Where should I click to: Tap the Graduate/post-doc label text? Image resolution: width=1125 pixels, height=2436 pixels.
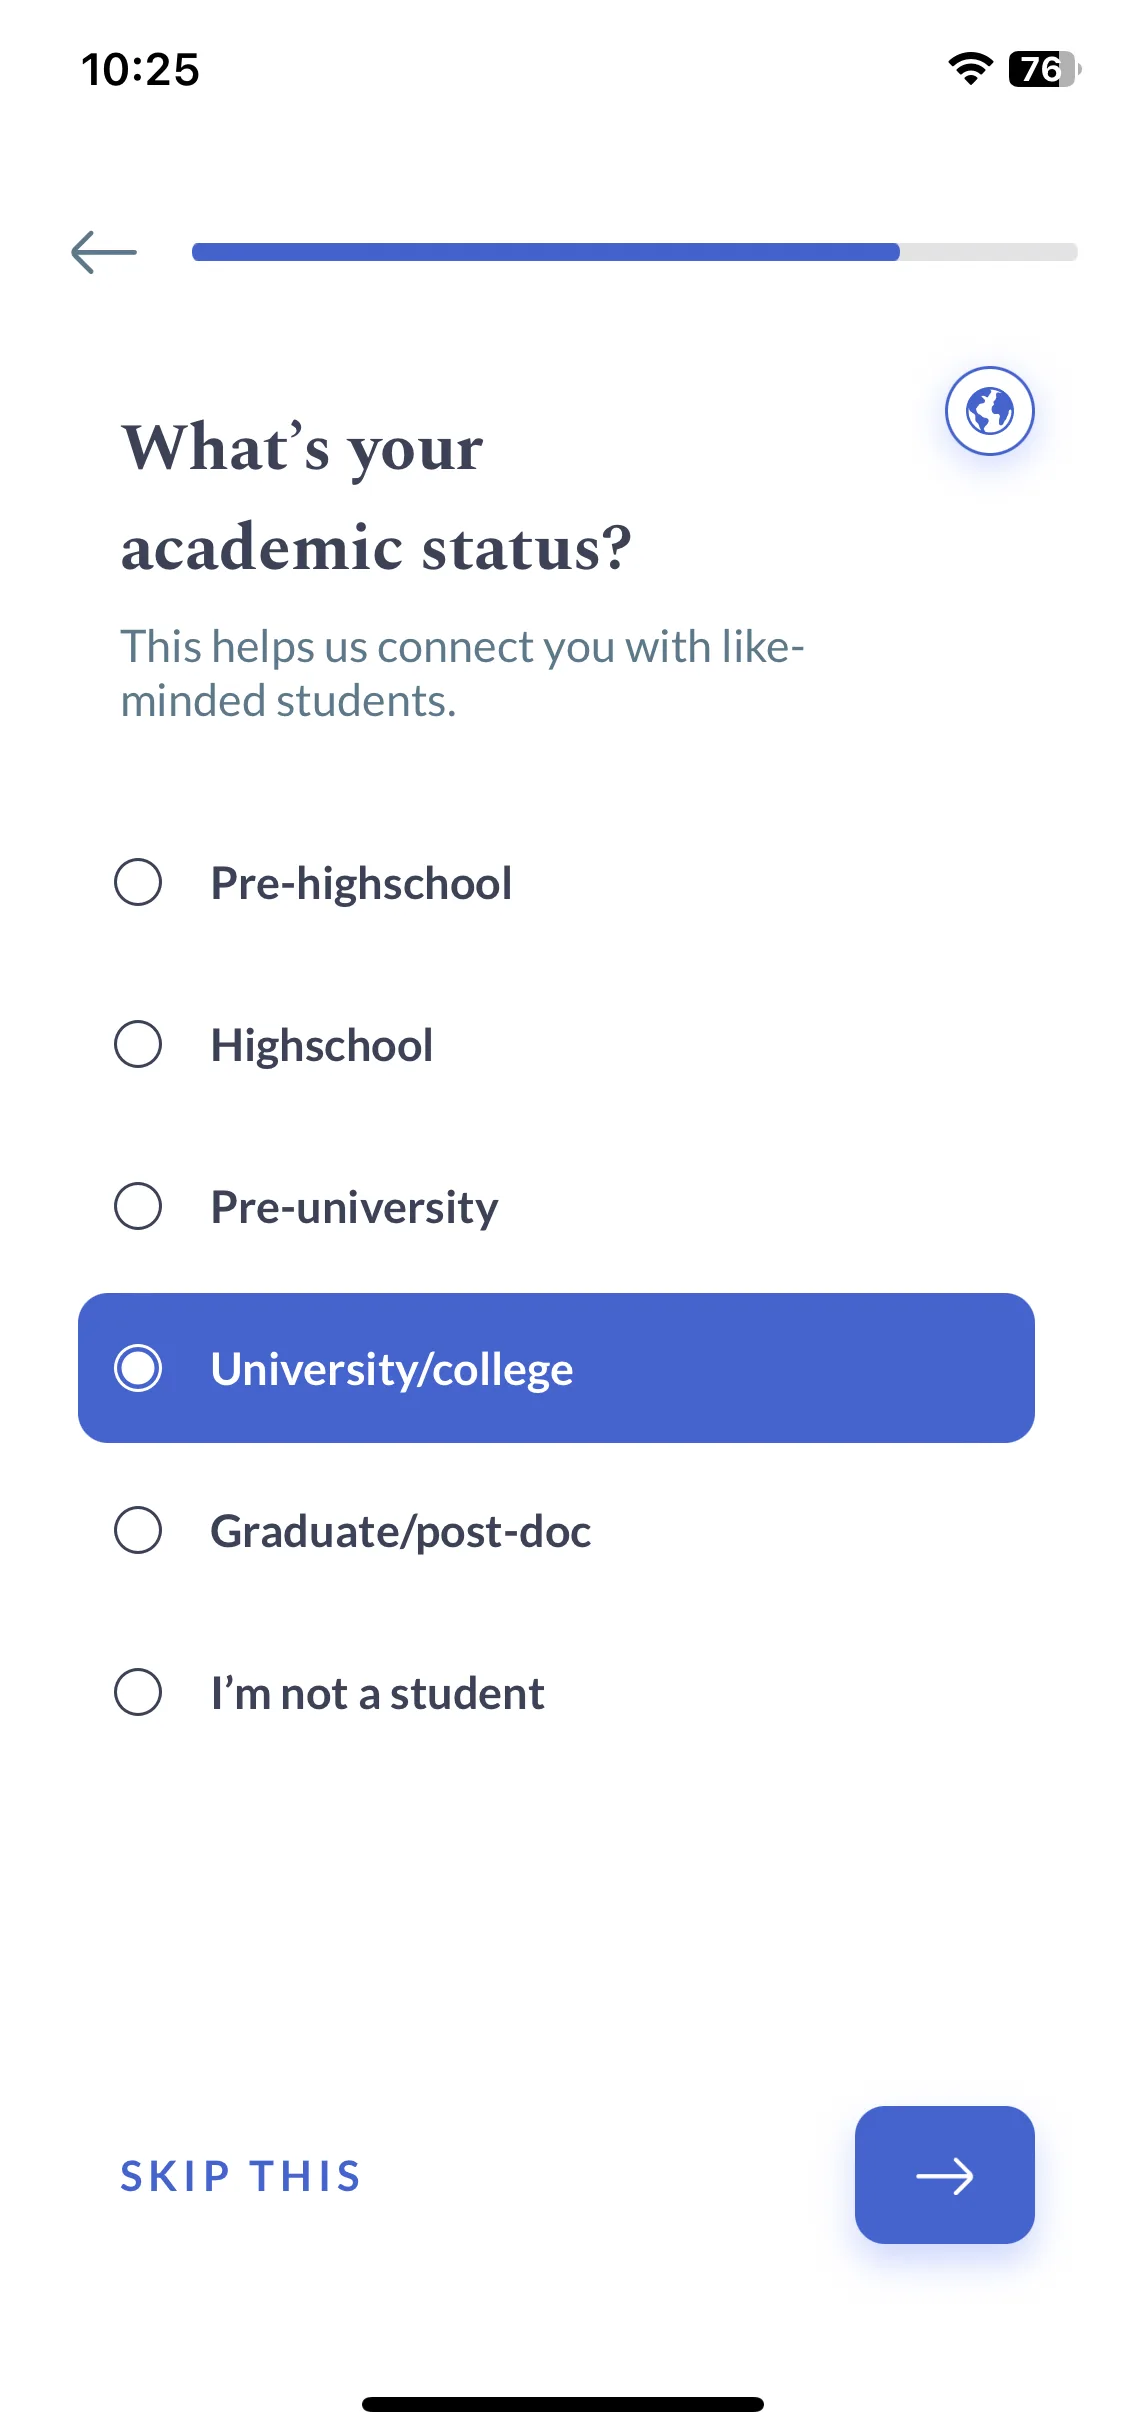click(400, 1532)
